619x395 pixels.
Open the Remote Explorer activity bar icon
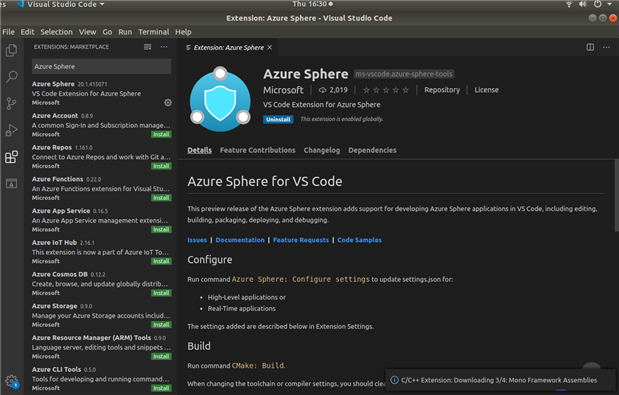[x=11, y=183]
